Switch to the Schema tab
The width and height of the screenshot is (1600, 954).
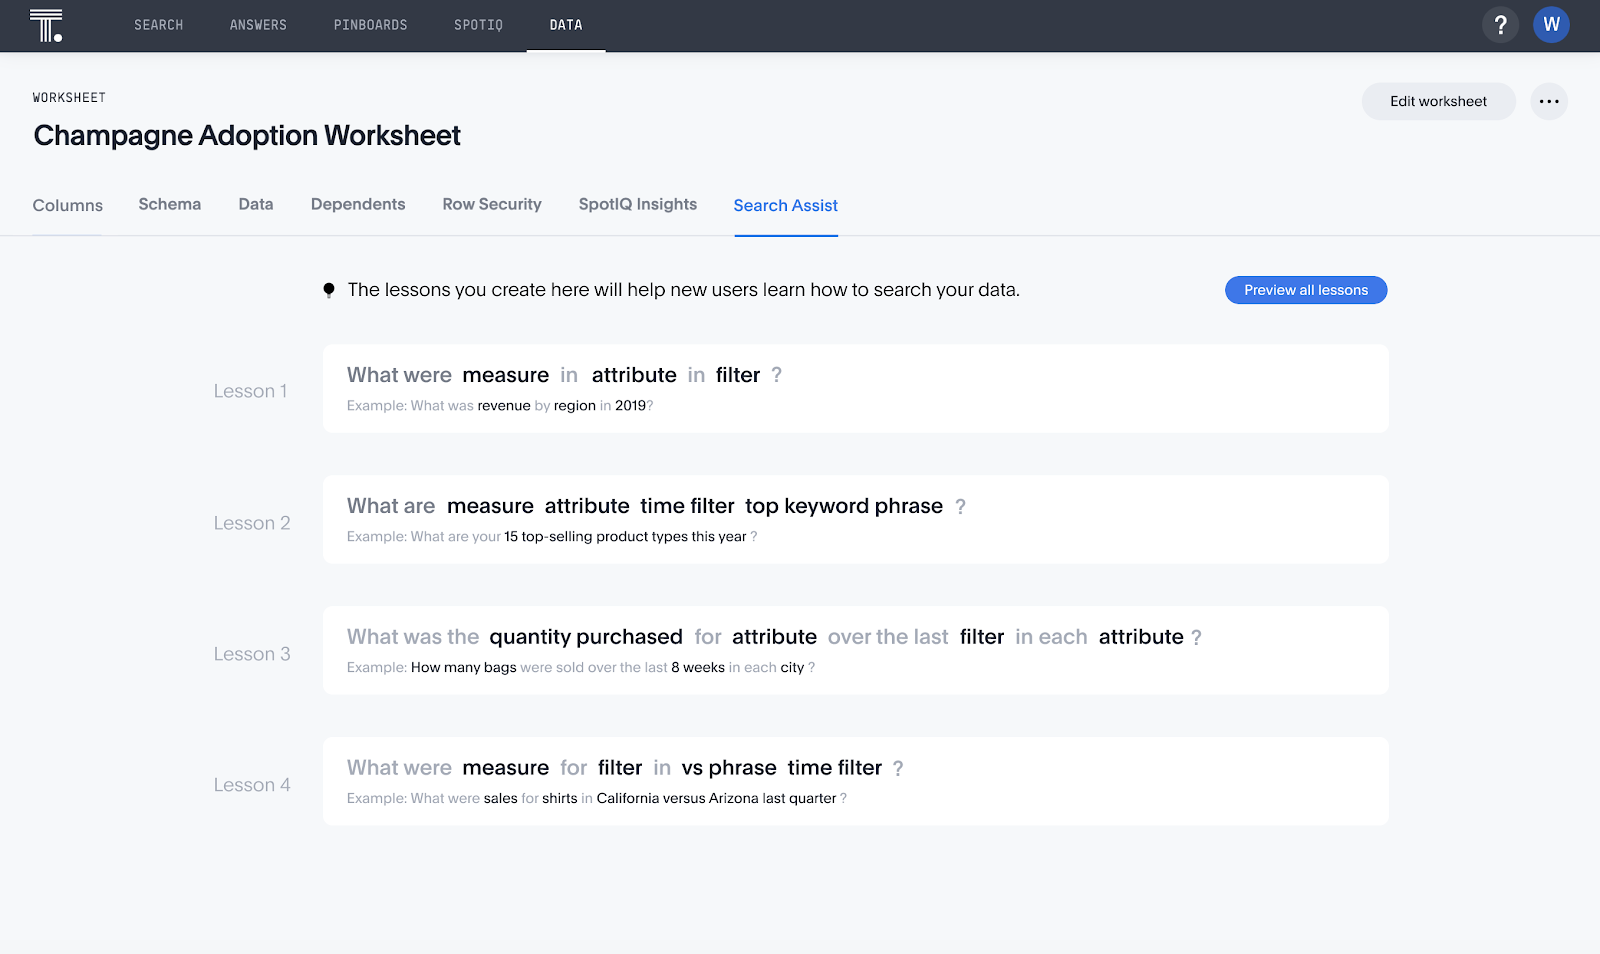(x=170, y=204)
